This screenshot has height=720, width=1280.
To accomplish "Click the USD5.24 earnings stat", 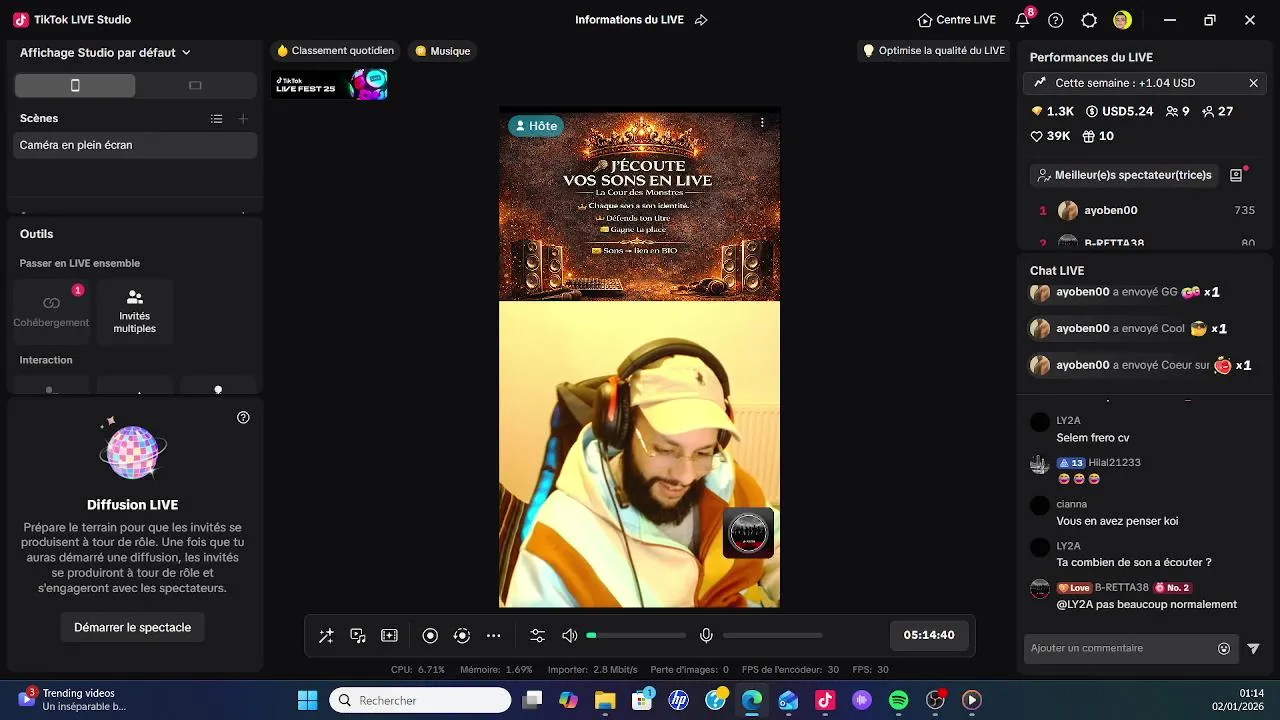I will 1120,112.
